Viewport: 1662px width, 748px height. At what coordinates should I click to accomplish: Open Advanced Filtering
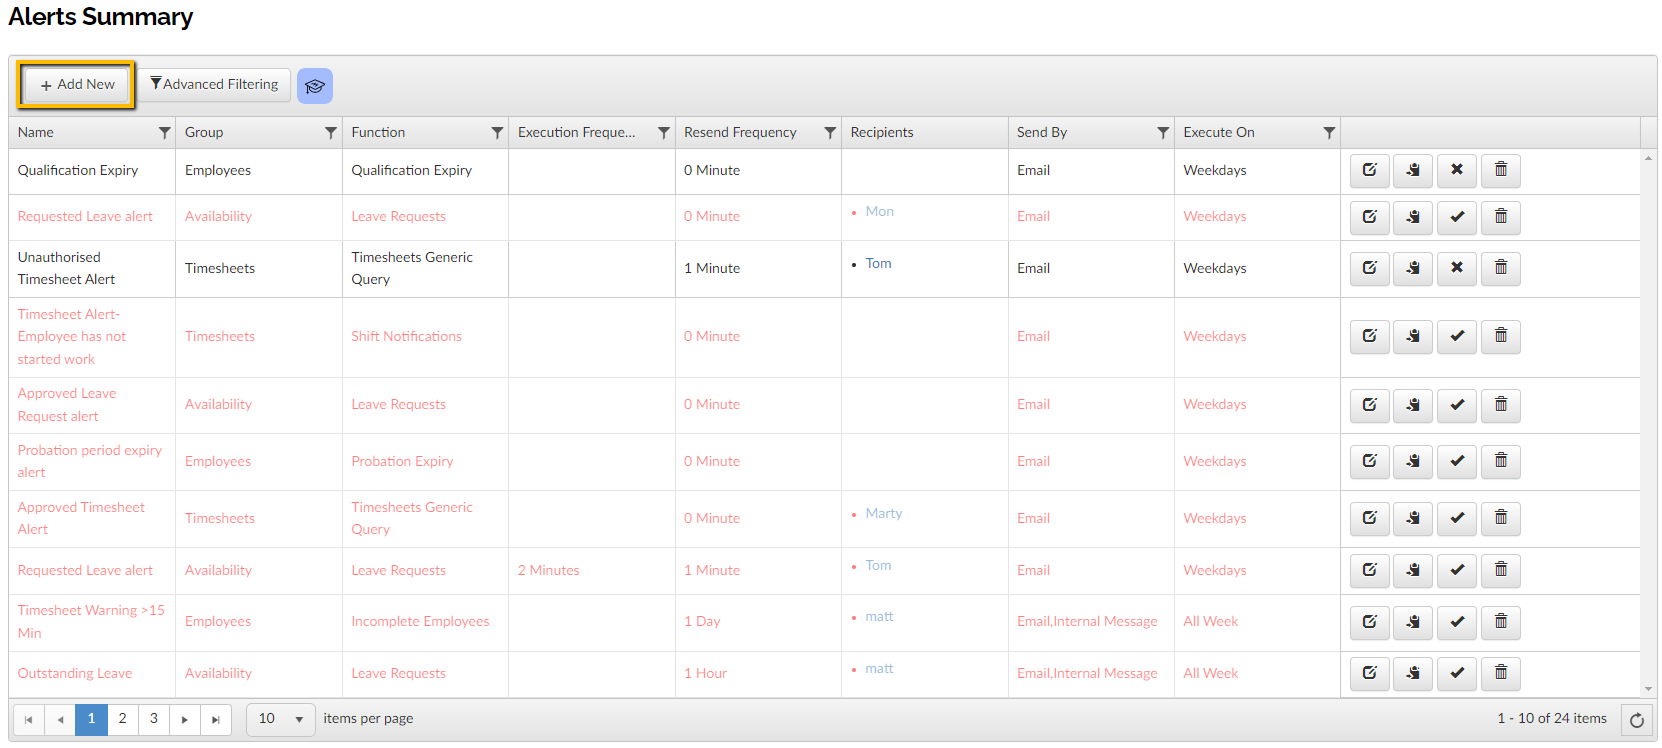click(x=214, y=85)
